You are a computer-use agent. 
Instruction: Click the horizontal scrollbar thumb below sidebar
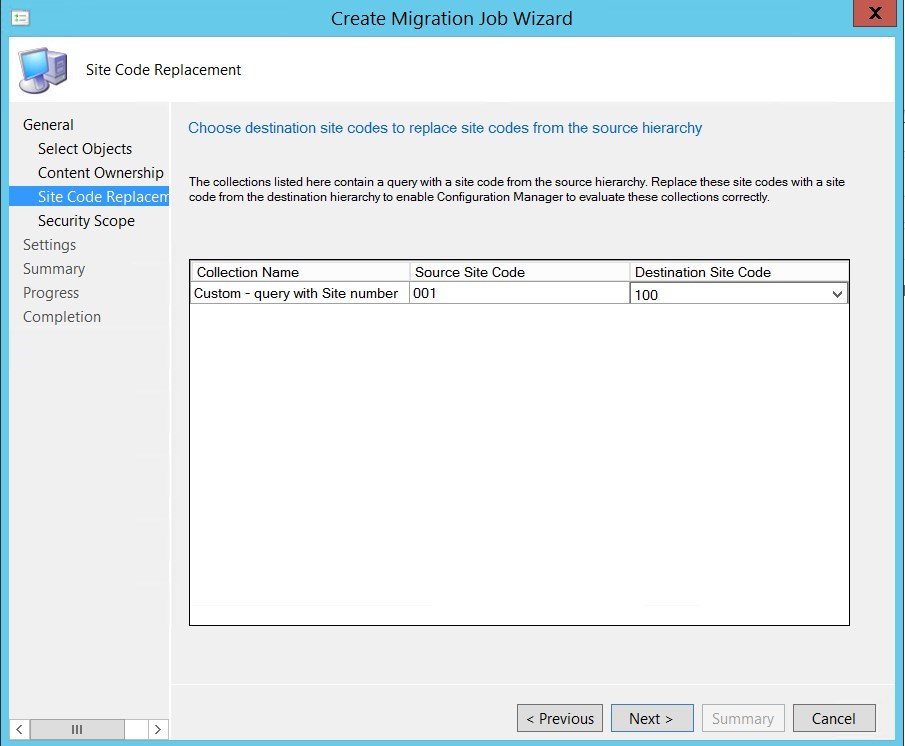click(x=78, y=730)
